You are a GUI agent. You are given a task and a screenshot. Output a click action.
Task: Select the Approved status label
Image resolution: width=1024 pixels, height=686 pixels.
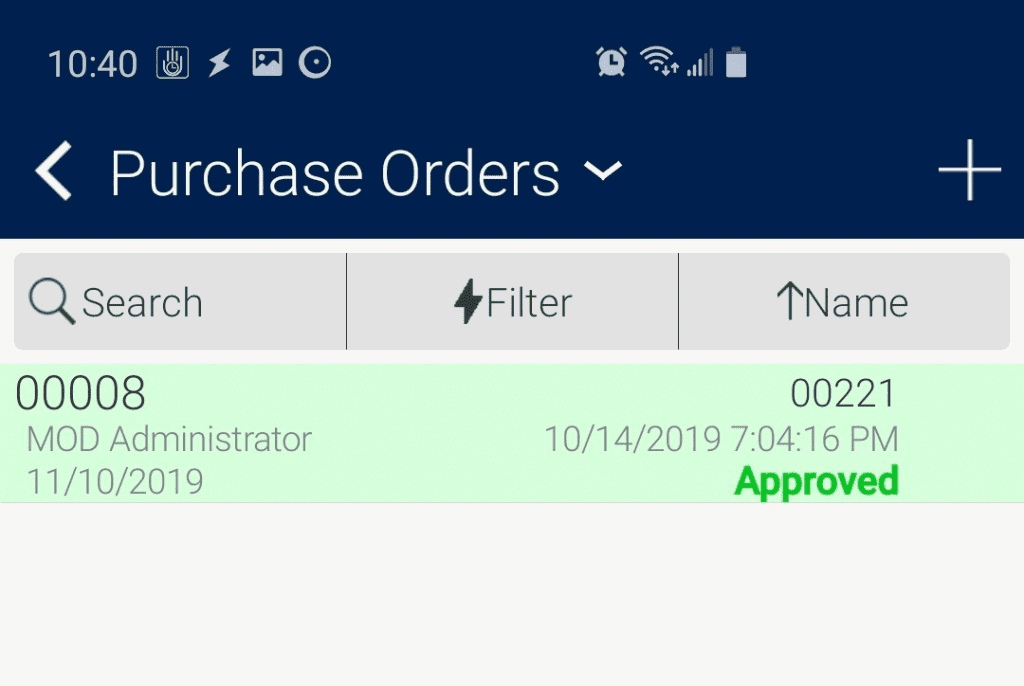pos(816,482)
